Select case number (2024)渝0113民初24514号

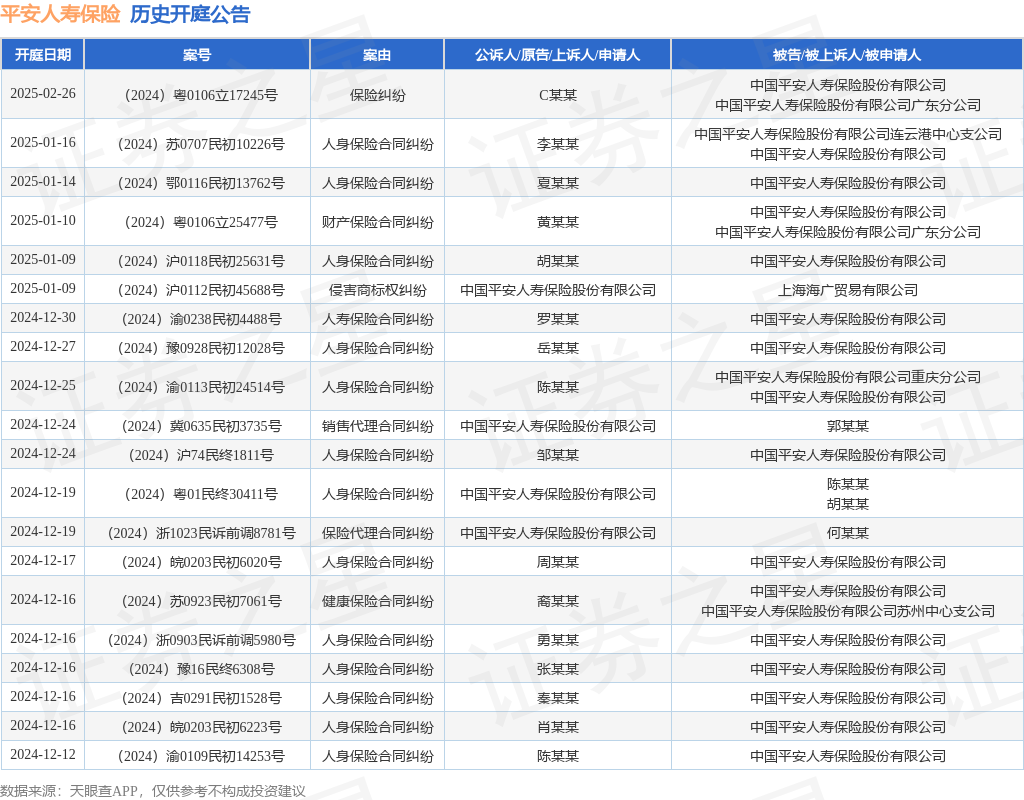pyautogui.click(x=201, y=387)
